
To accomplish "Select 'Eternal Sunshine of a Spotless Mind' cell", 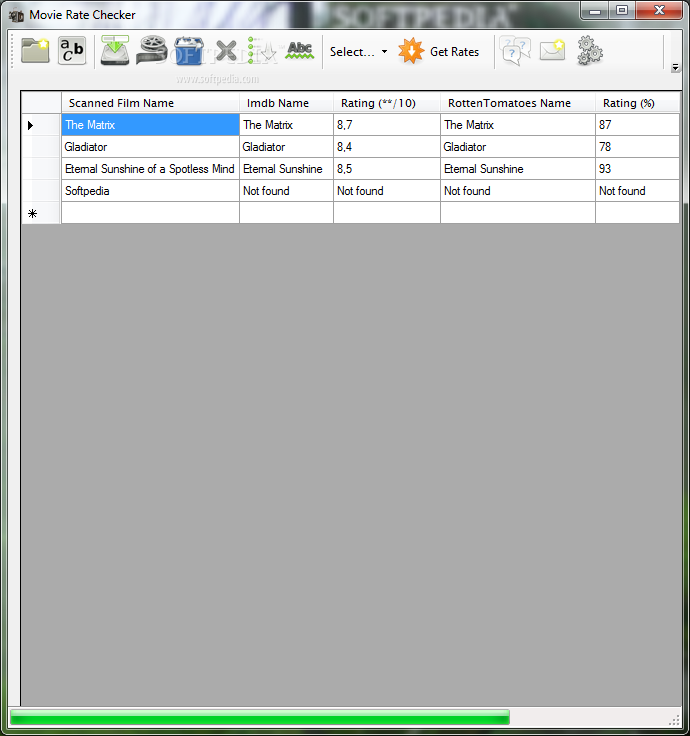I will 150,169.
